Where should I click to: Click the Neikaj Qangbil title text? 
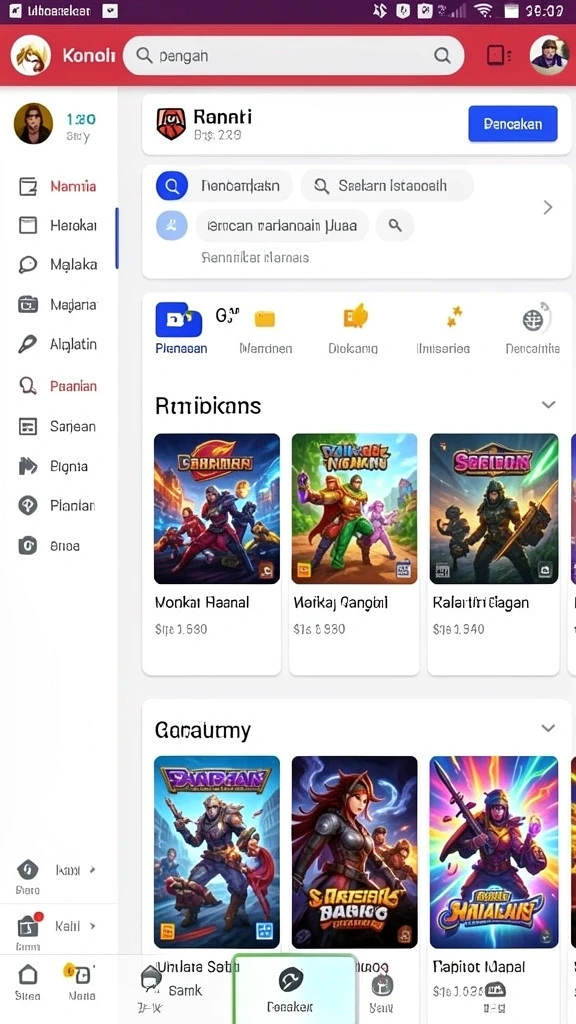(x=340, y=603)
